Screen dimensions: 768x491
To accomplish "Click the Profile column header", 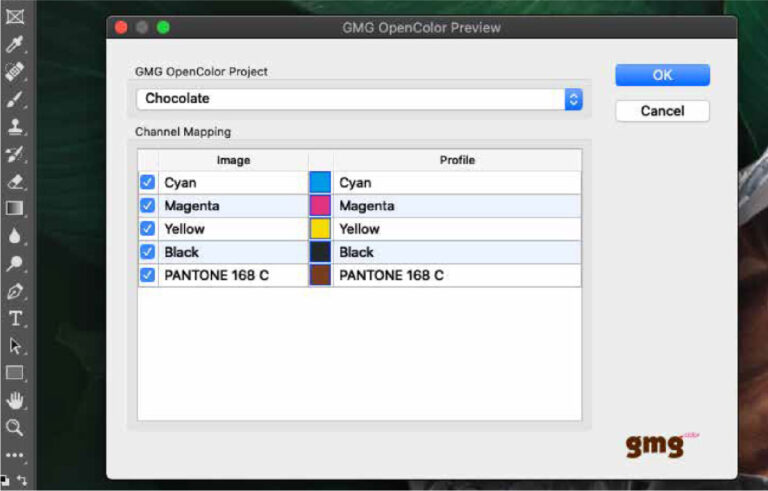I will click(457, 160).
